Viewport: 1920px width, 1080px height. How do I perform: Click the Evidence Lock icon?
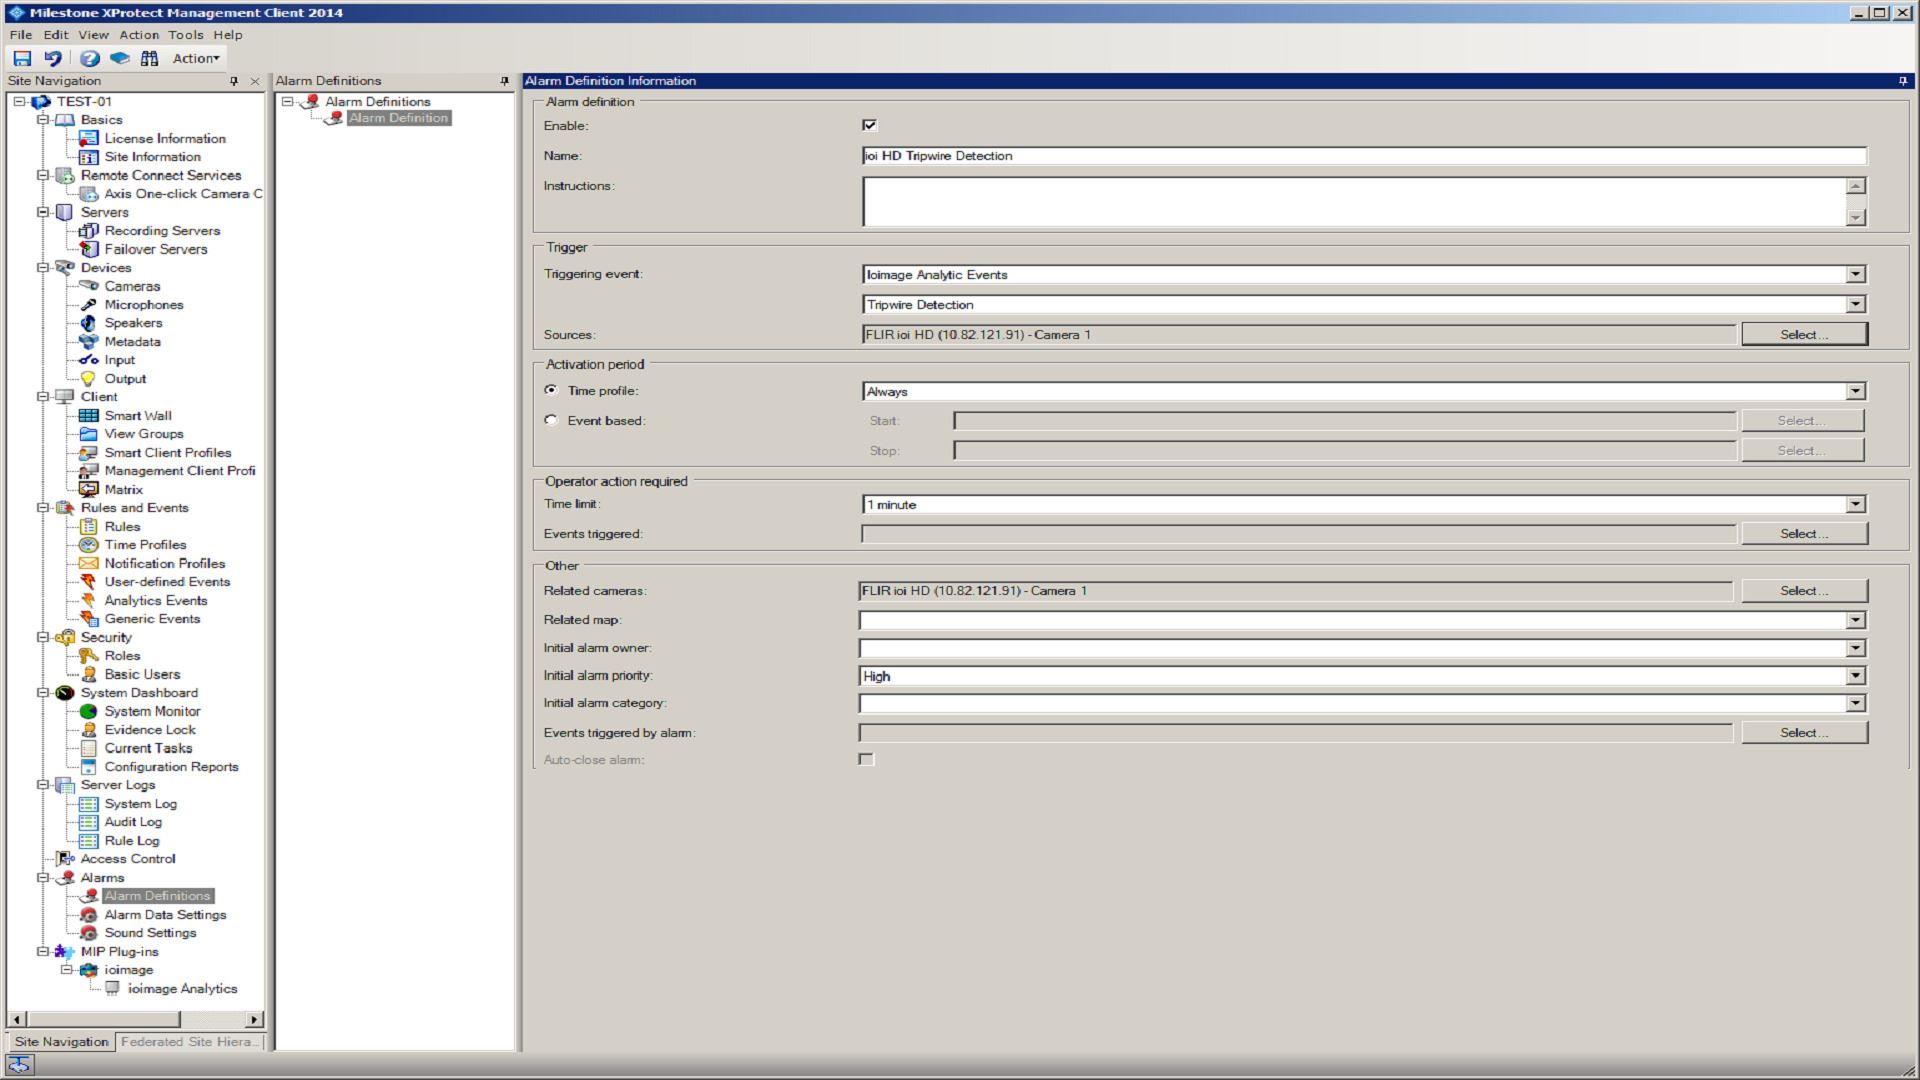89,730
